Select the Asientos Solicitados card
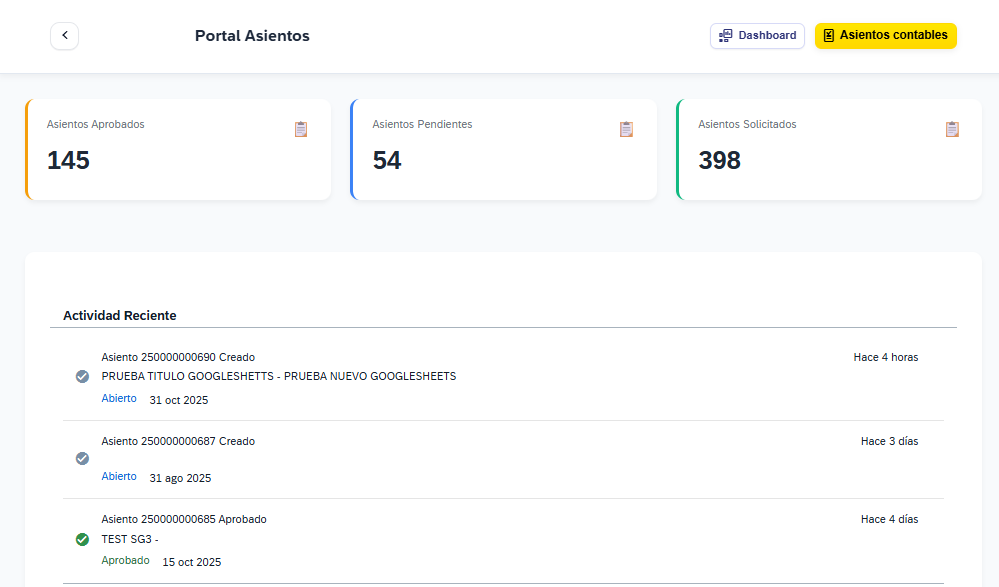Screen dimensions: 999x587 829,150
